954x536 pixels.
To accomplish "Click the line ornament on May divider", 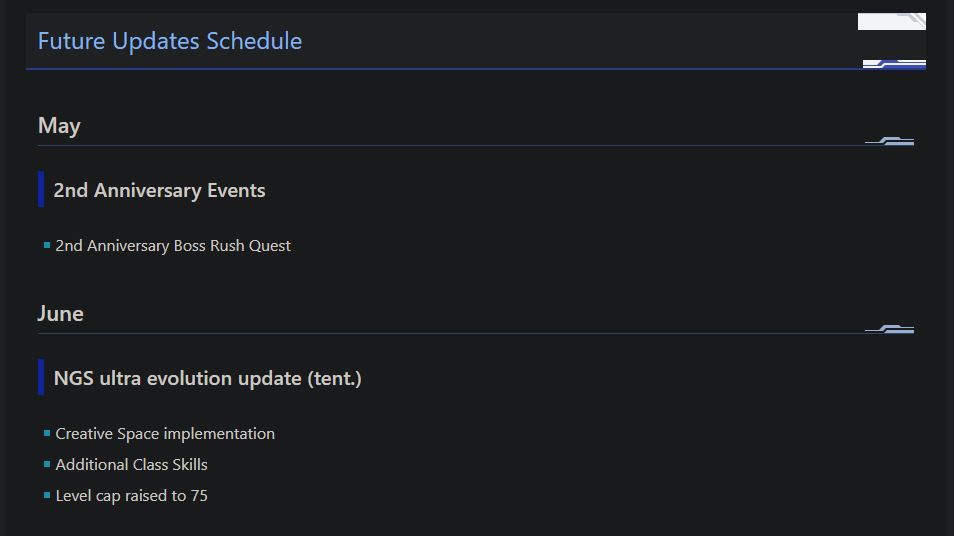I will [x=890, y=142].
